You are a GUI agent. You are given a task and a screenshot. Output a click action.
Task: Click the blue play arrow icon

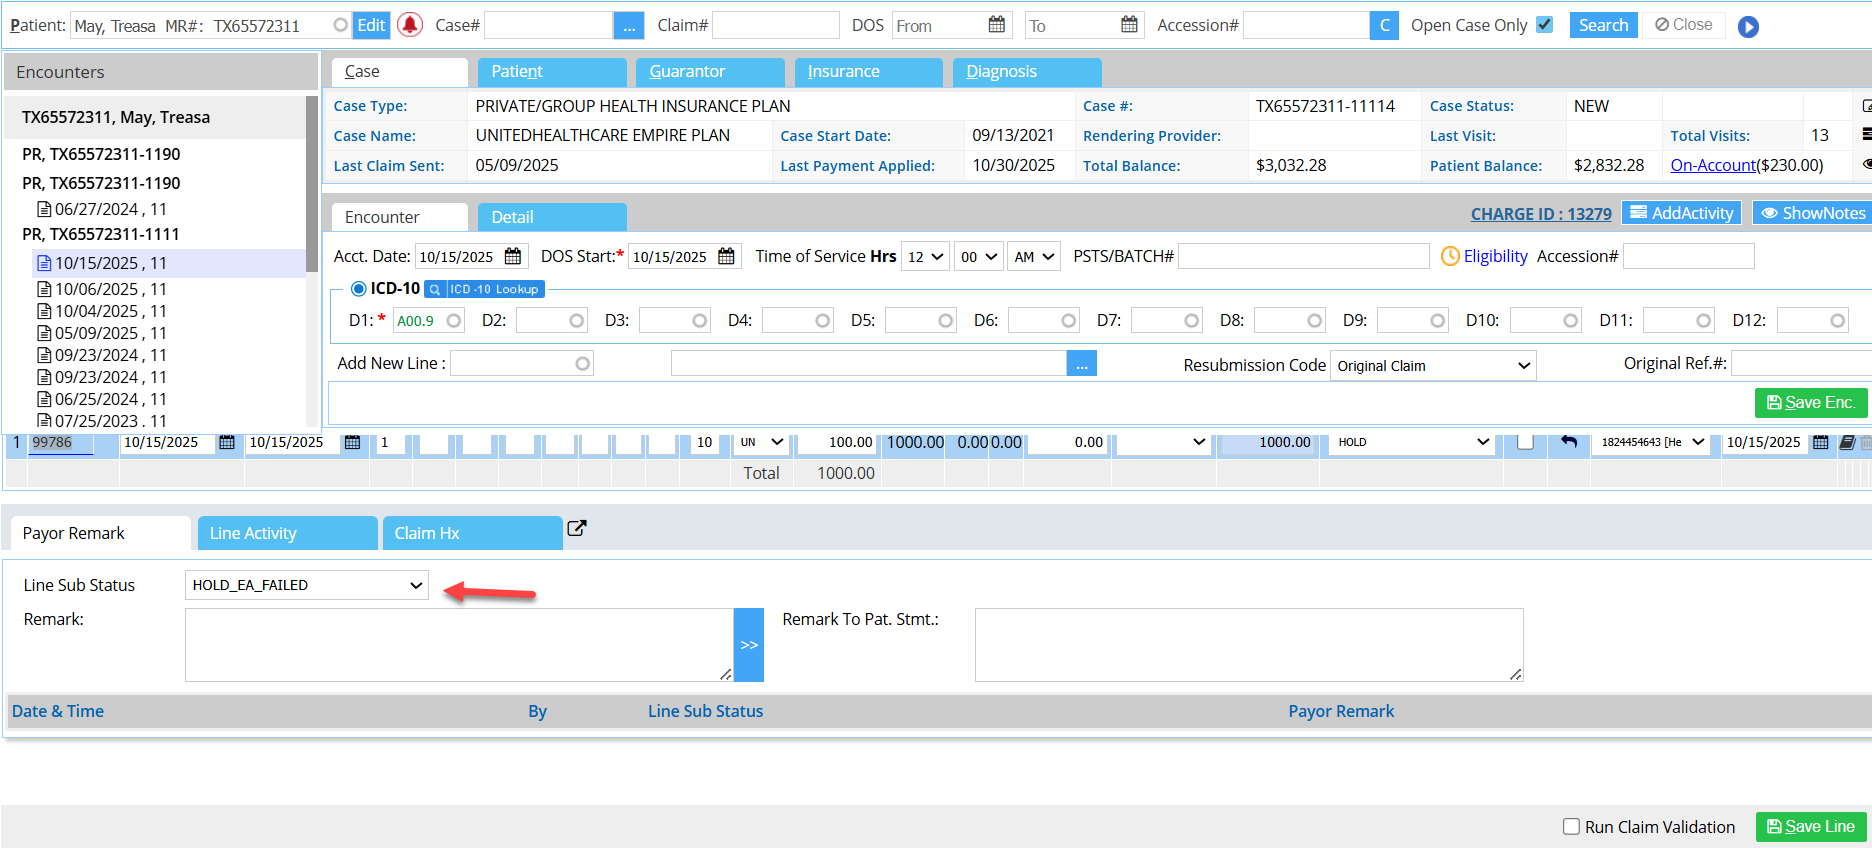1748,27
